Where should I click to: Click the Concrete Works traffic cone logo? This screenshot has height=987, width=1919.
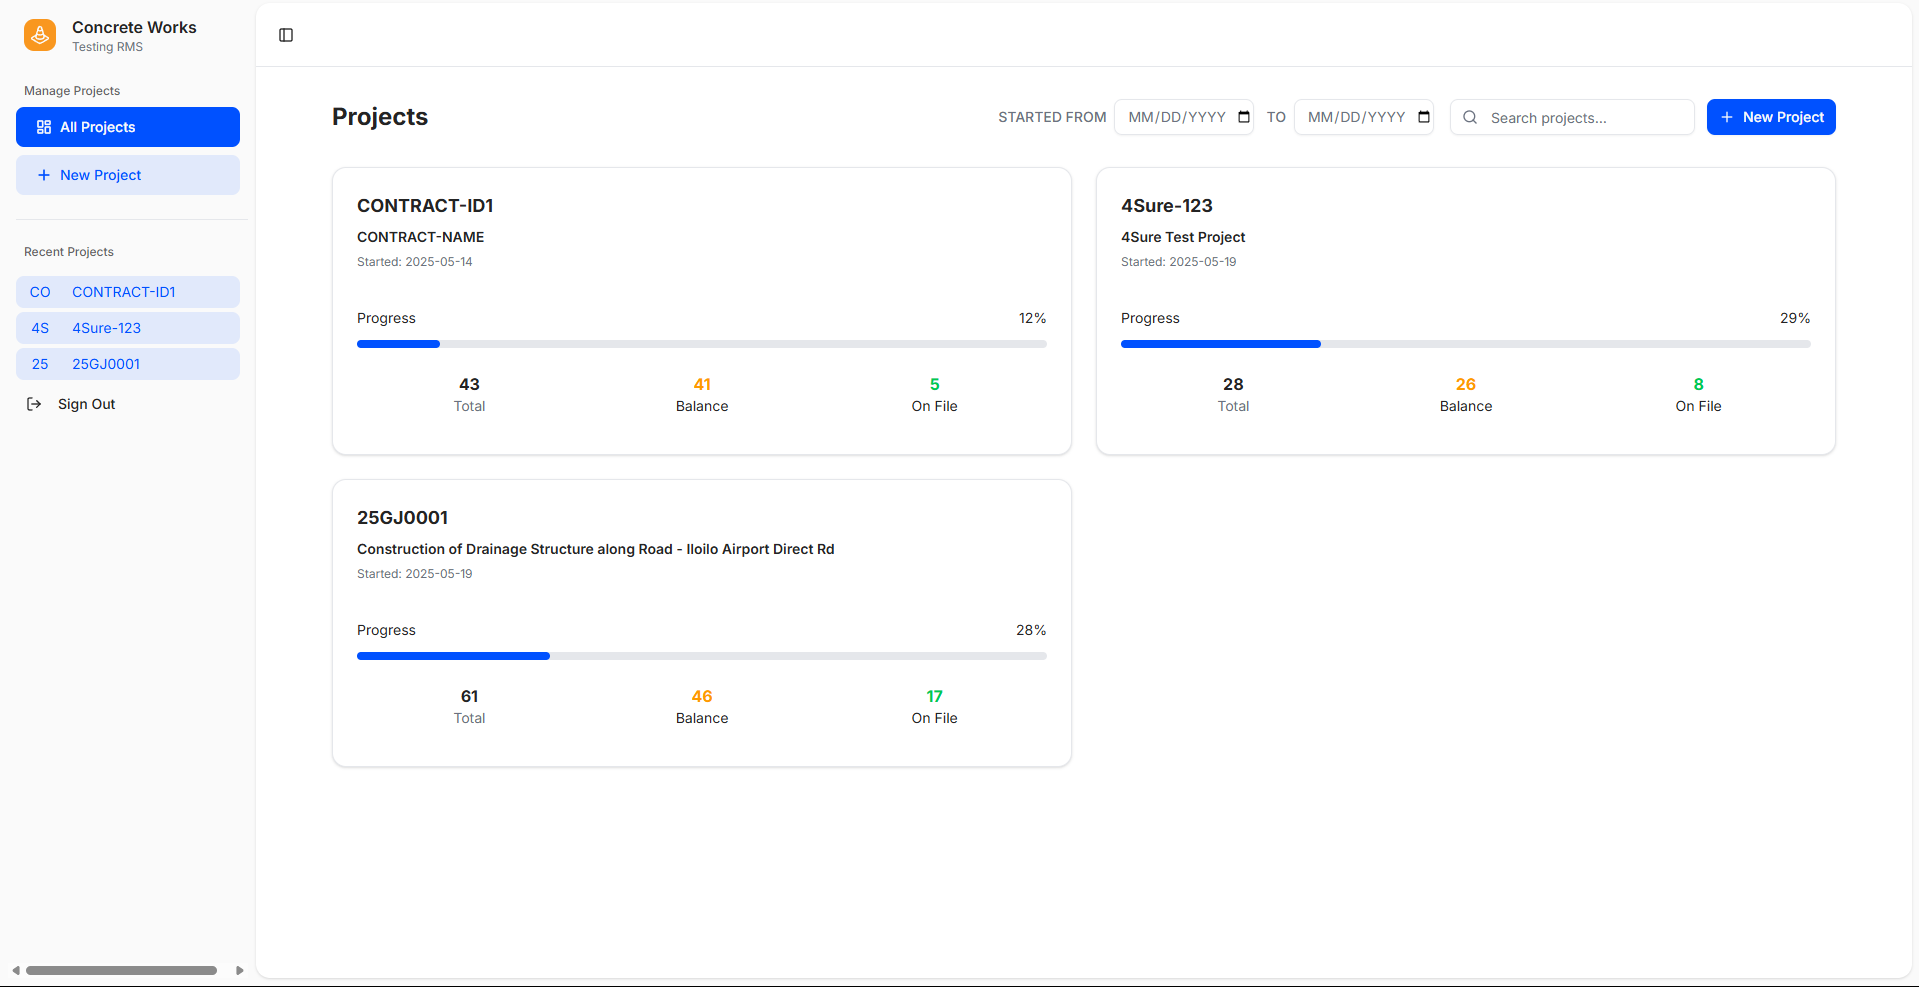pyautogui.click(x=40, y=35)
